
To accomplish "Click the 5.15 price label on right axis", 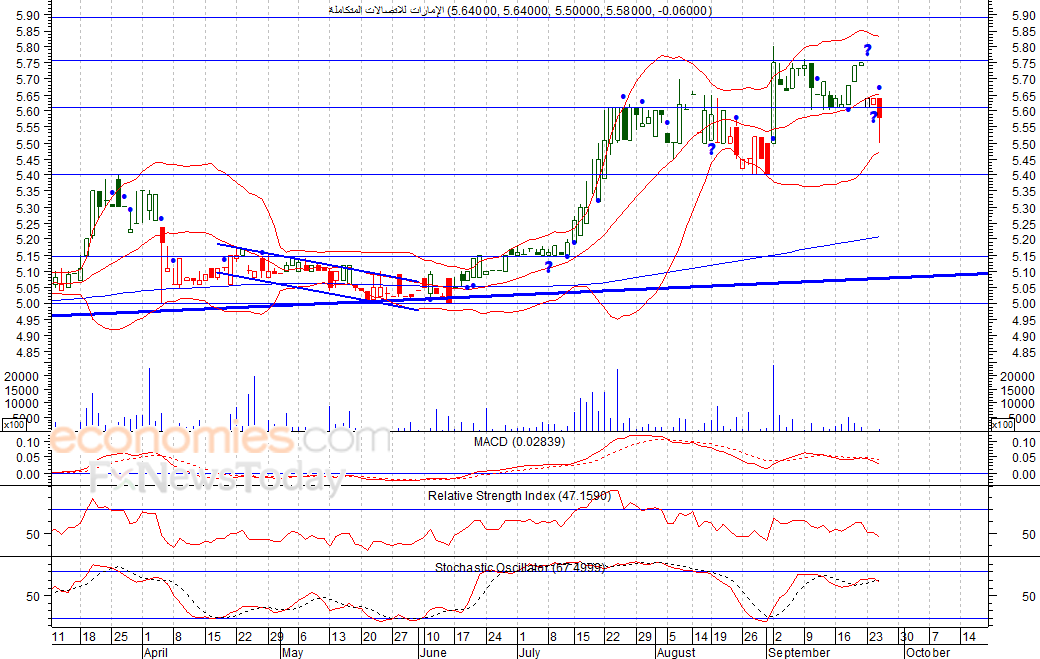I will (x=1024, y=256).
